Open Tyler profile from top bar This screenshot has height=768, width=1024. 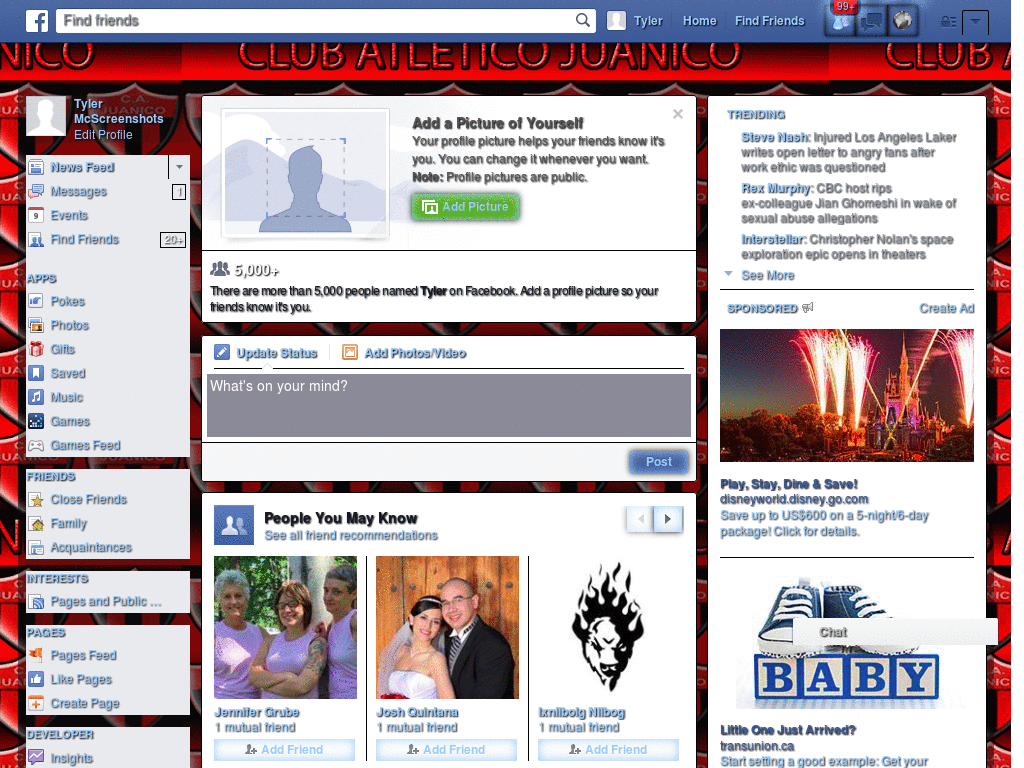point(635,21)
